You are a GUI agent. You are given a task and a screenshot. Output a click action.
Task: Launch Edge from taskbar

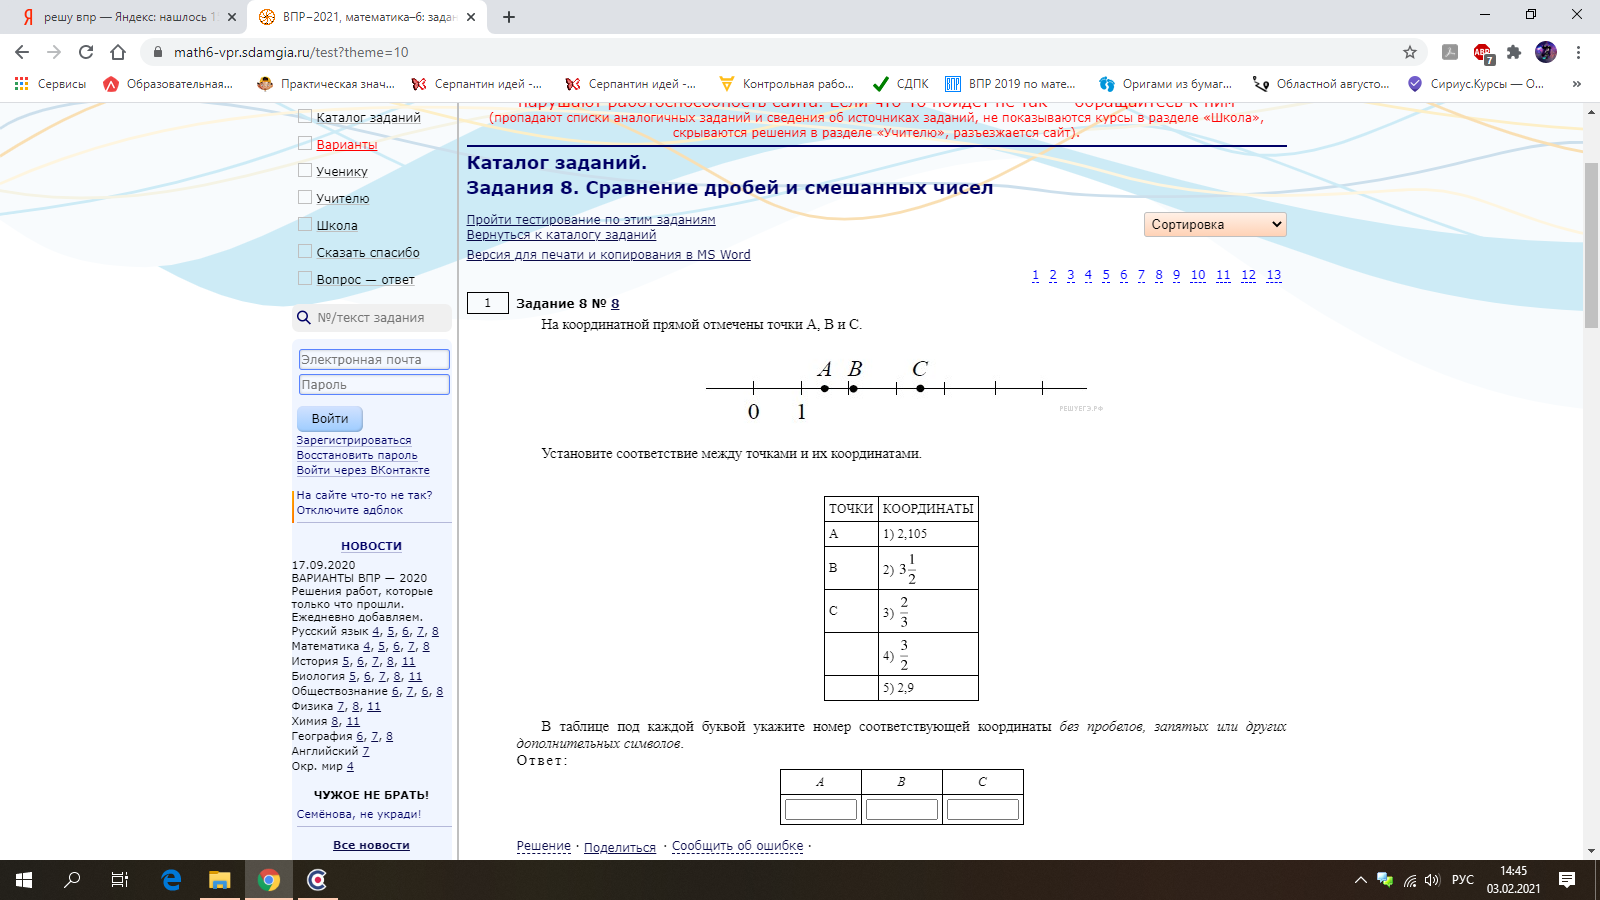point(171,880)
